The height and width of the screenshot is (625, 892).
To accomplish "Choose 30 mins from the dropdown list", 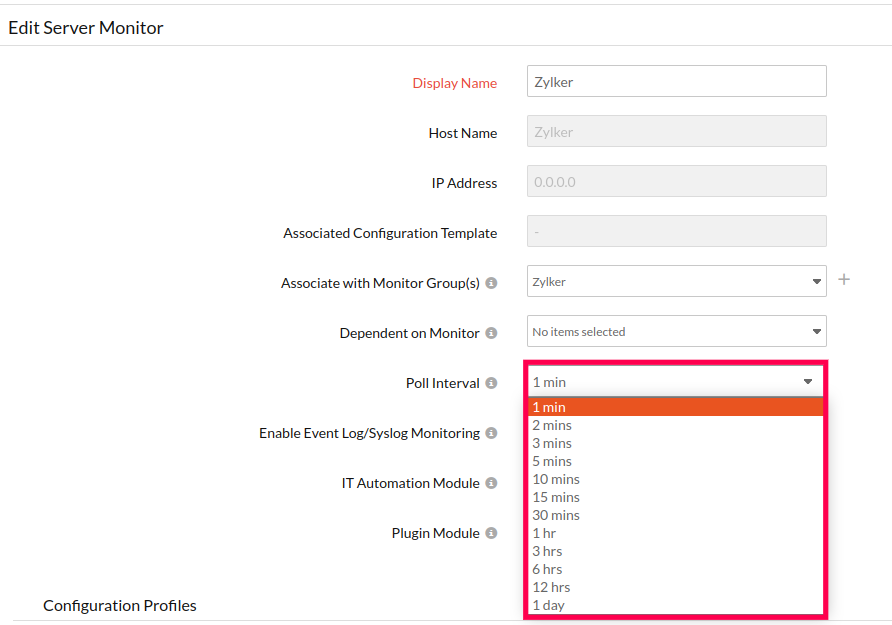I will click(x=676, y=515).
